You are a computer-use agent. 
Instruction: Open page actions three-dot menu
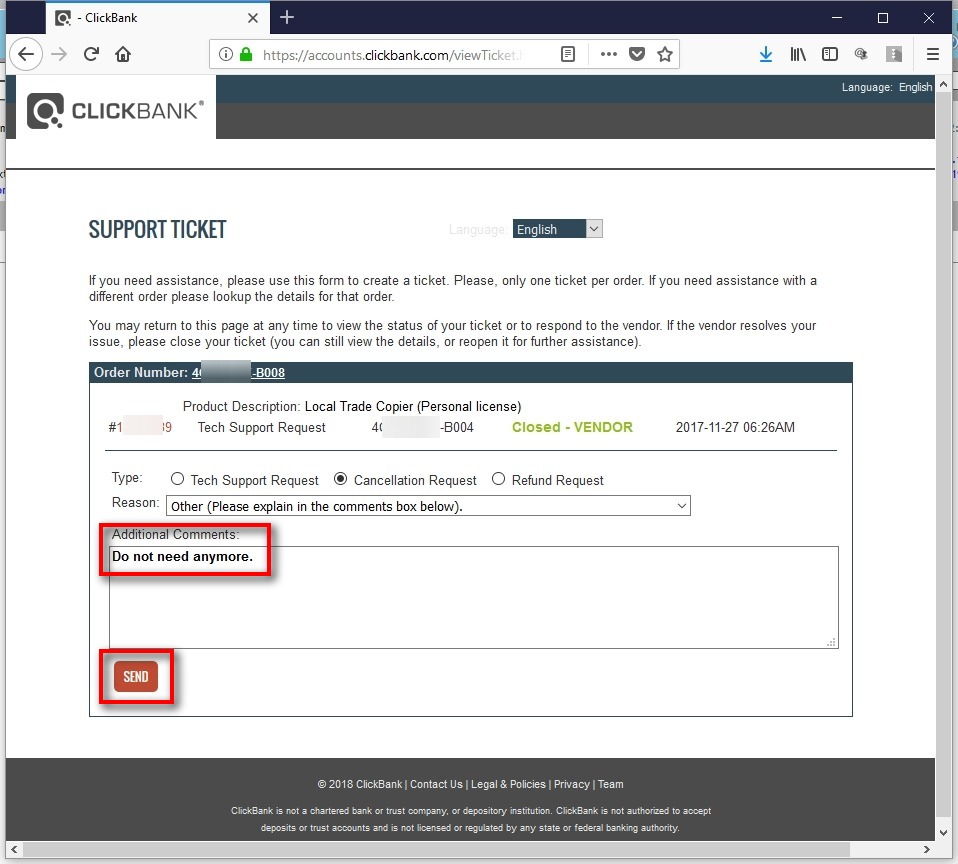click(609, 54)
